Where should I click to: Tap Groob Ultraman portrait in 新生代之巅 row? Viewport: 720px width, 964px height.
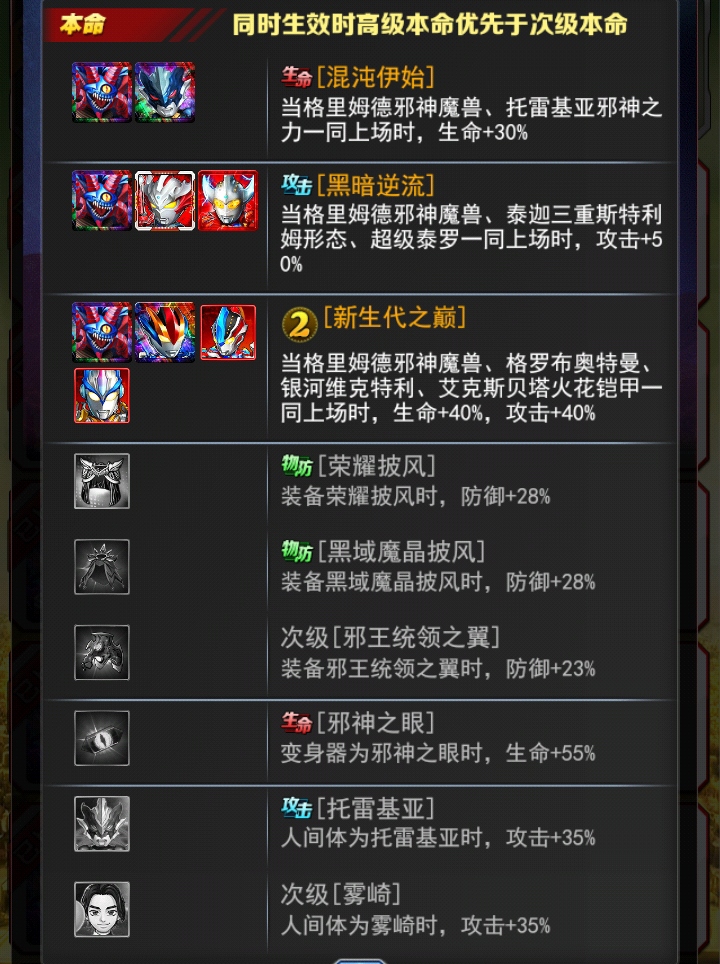[x=165, y=332]
